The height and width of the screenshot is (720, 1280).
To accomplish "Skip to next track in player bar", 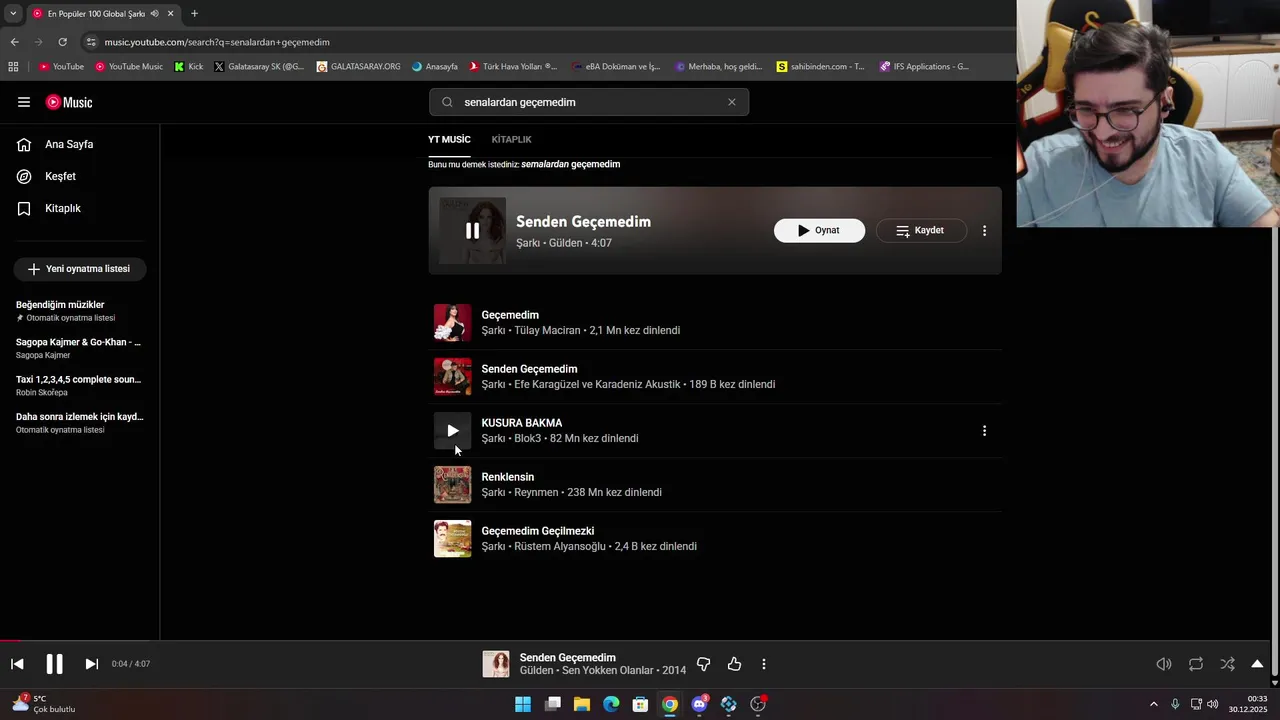I will (x=91, y=664).
